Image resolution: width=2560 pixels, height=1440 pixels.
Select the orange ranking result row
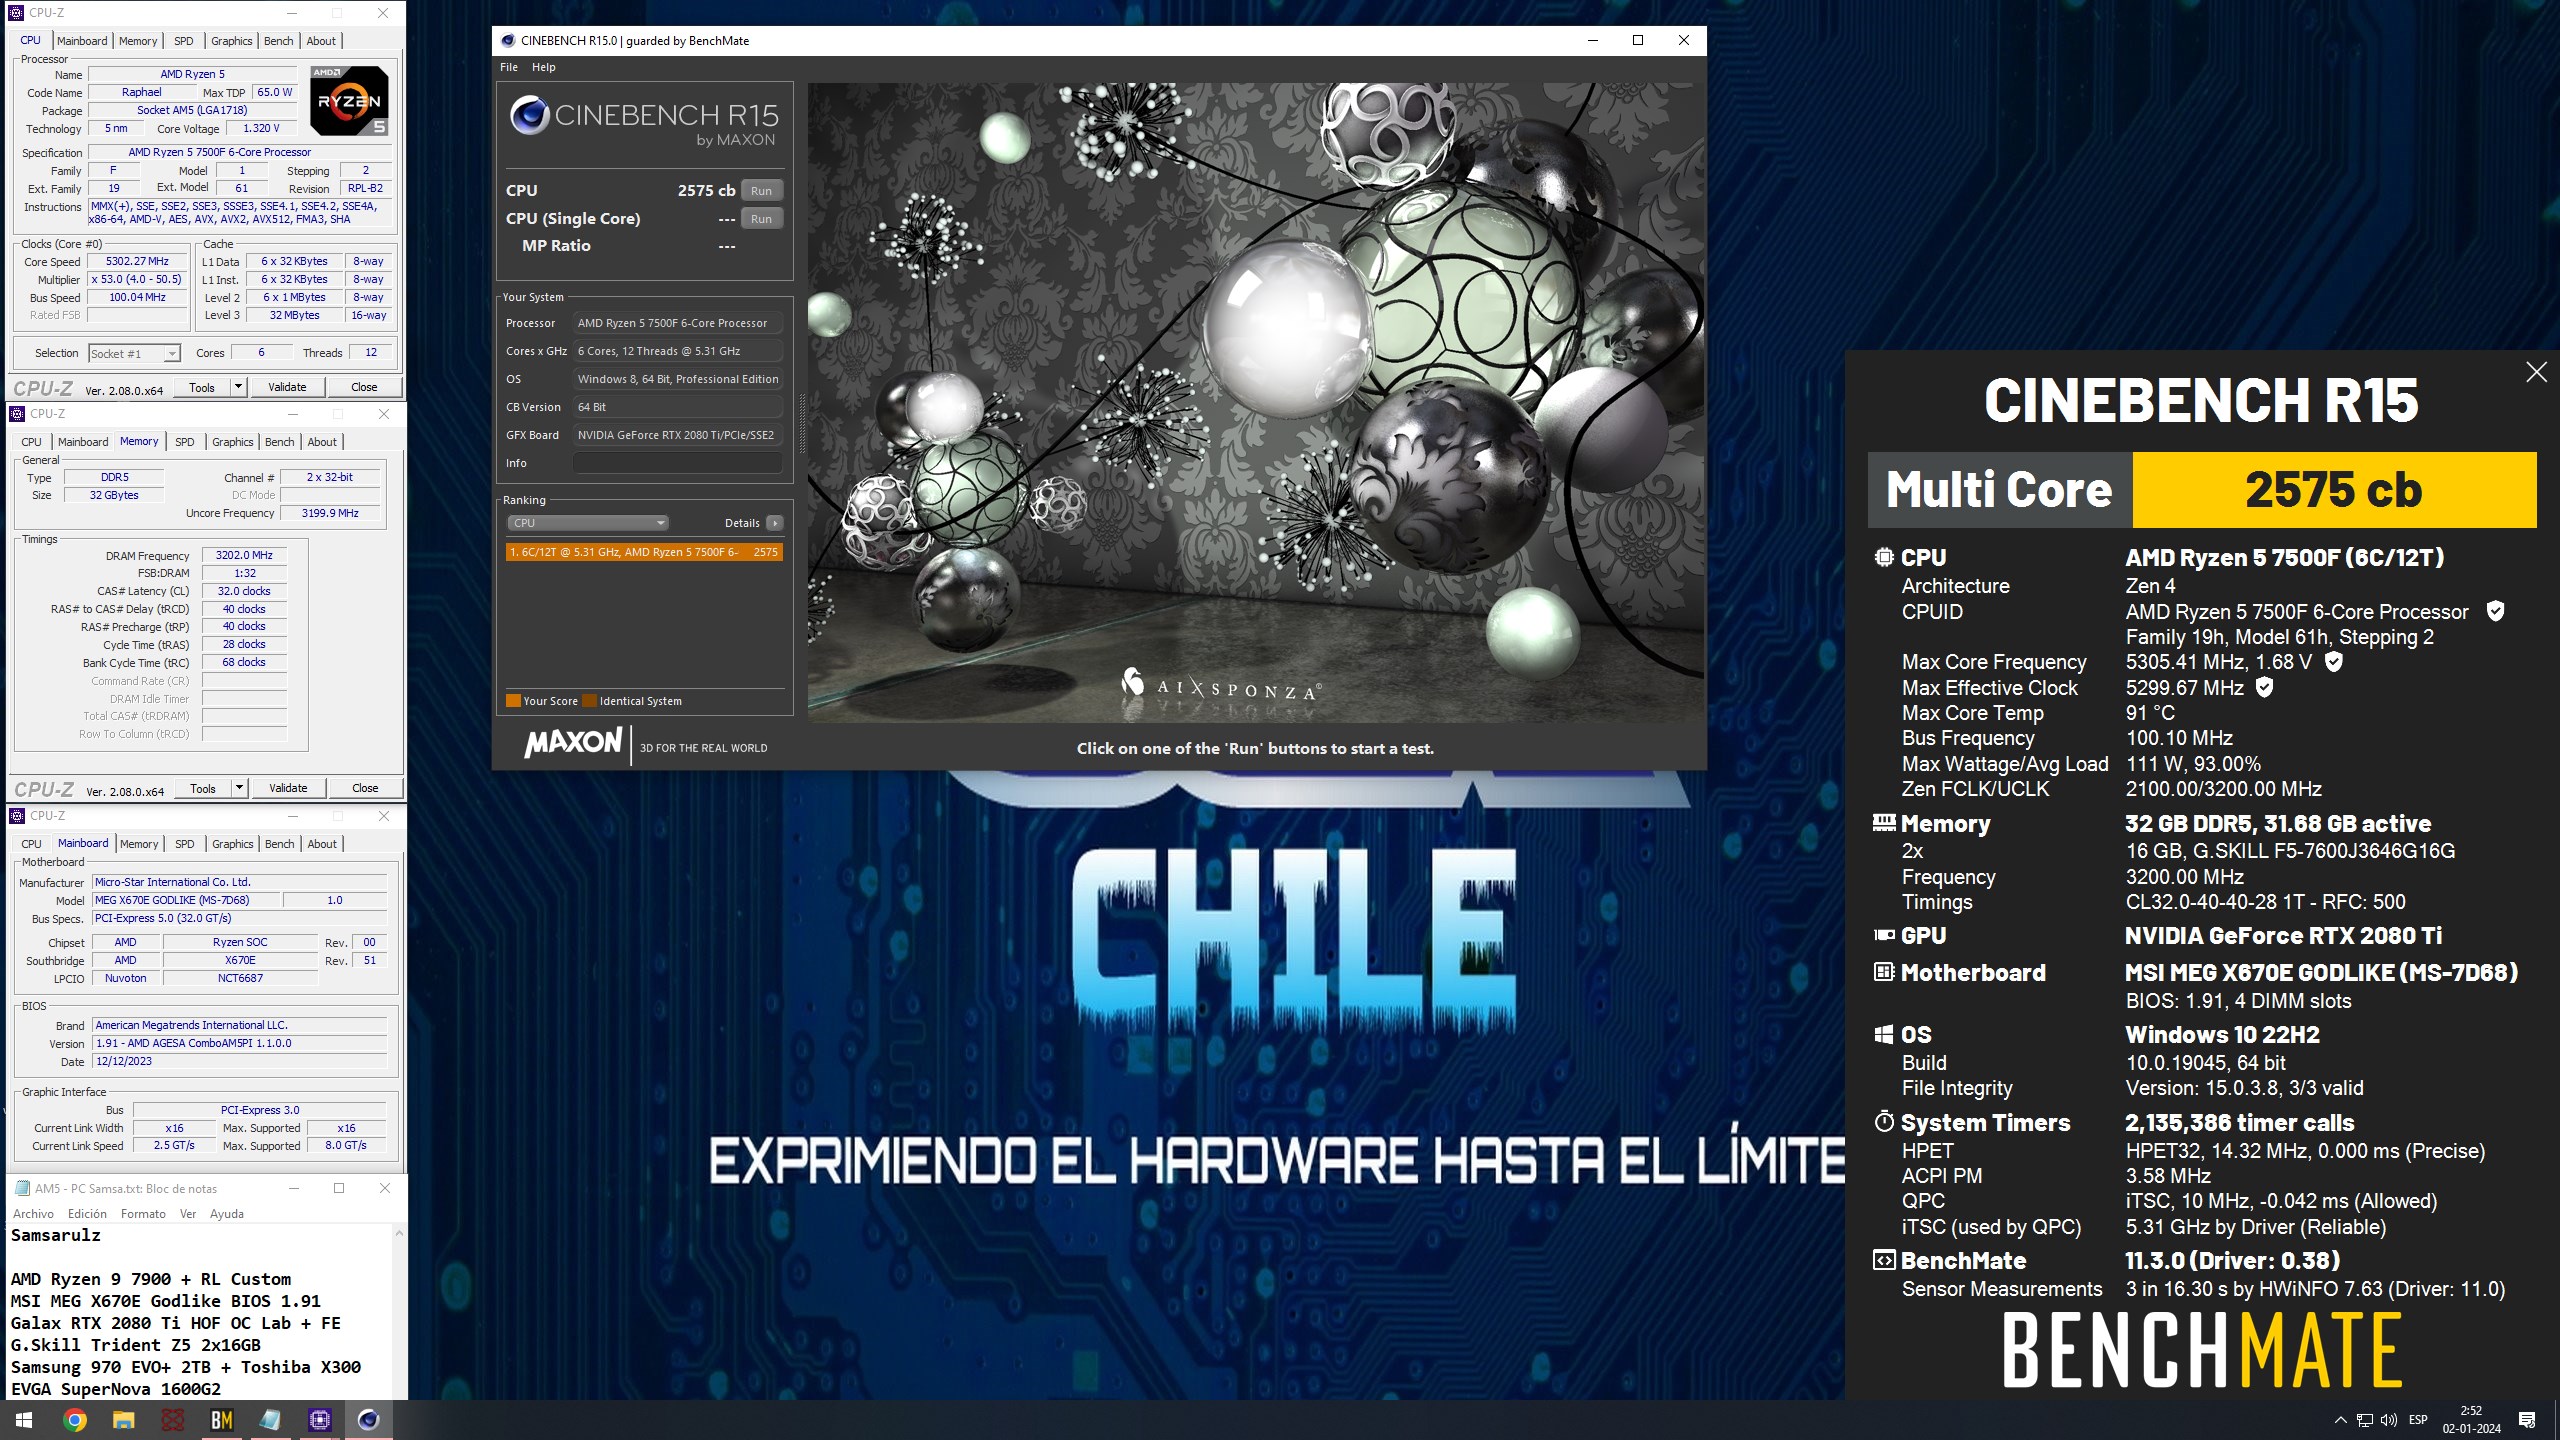[644, 552]
